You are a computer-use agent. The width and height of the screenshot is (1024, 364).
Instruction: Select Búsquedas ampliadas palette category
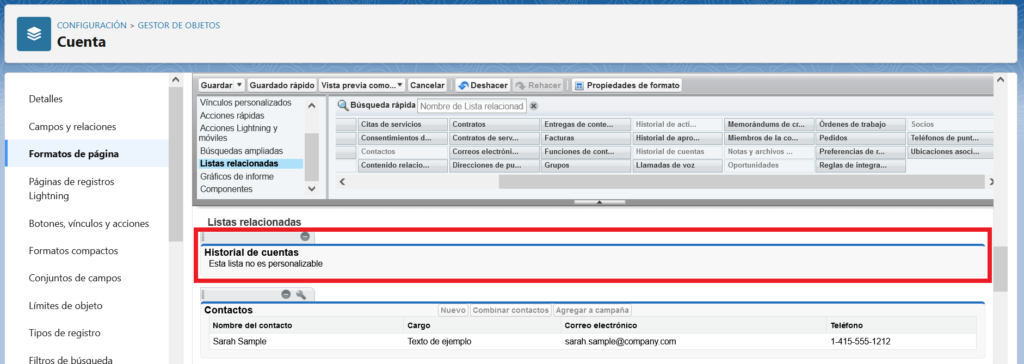(242, 151)
